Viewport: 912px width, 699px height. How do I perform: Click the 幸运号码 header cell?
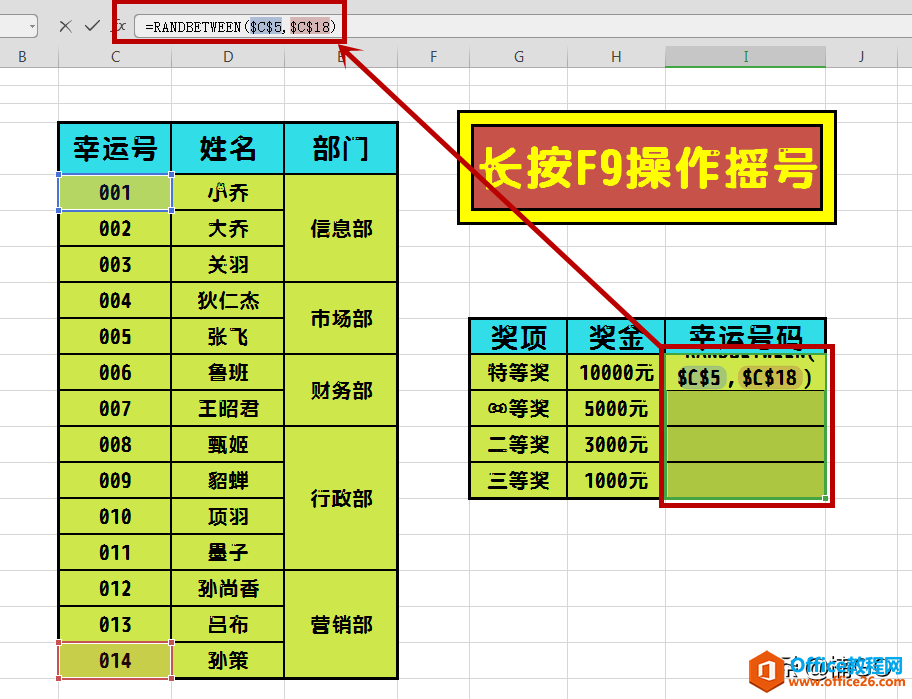[746, 336]
